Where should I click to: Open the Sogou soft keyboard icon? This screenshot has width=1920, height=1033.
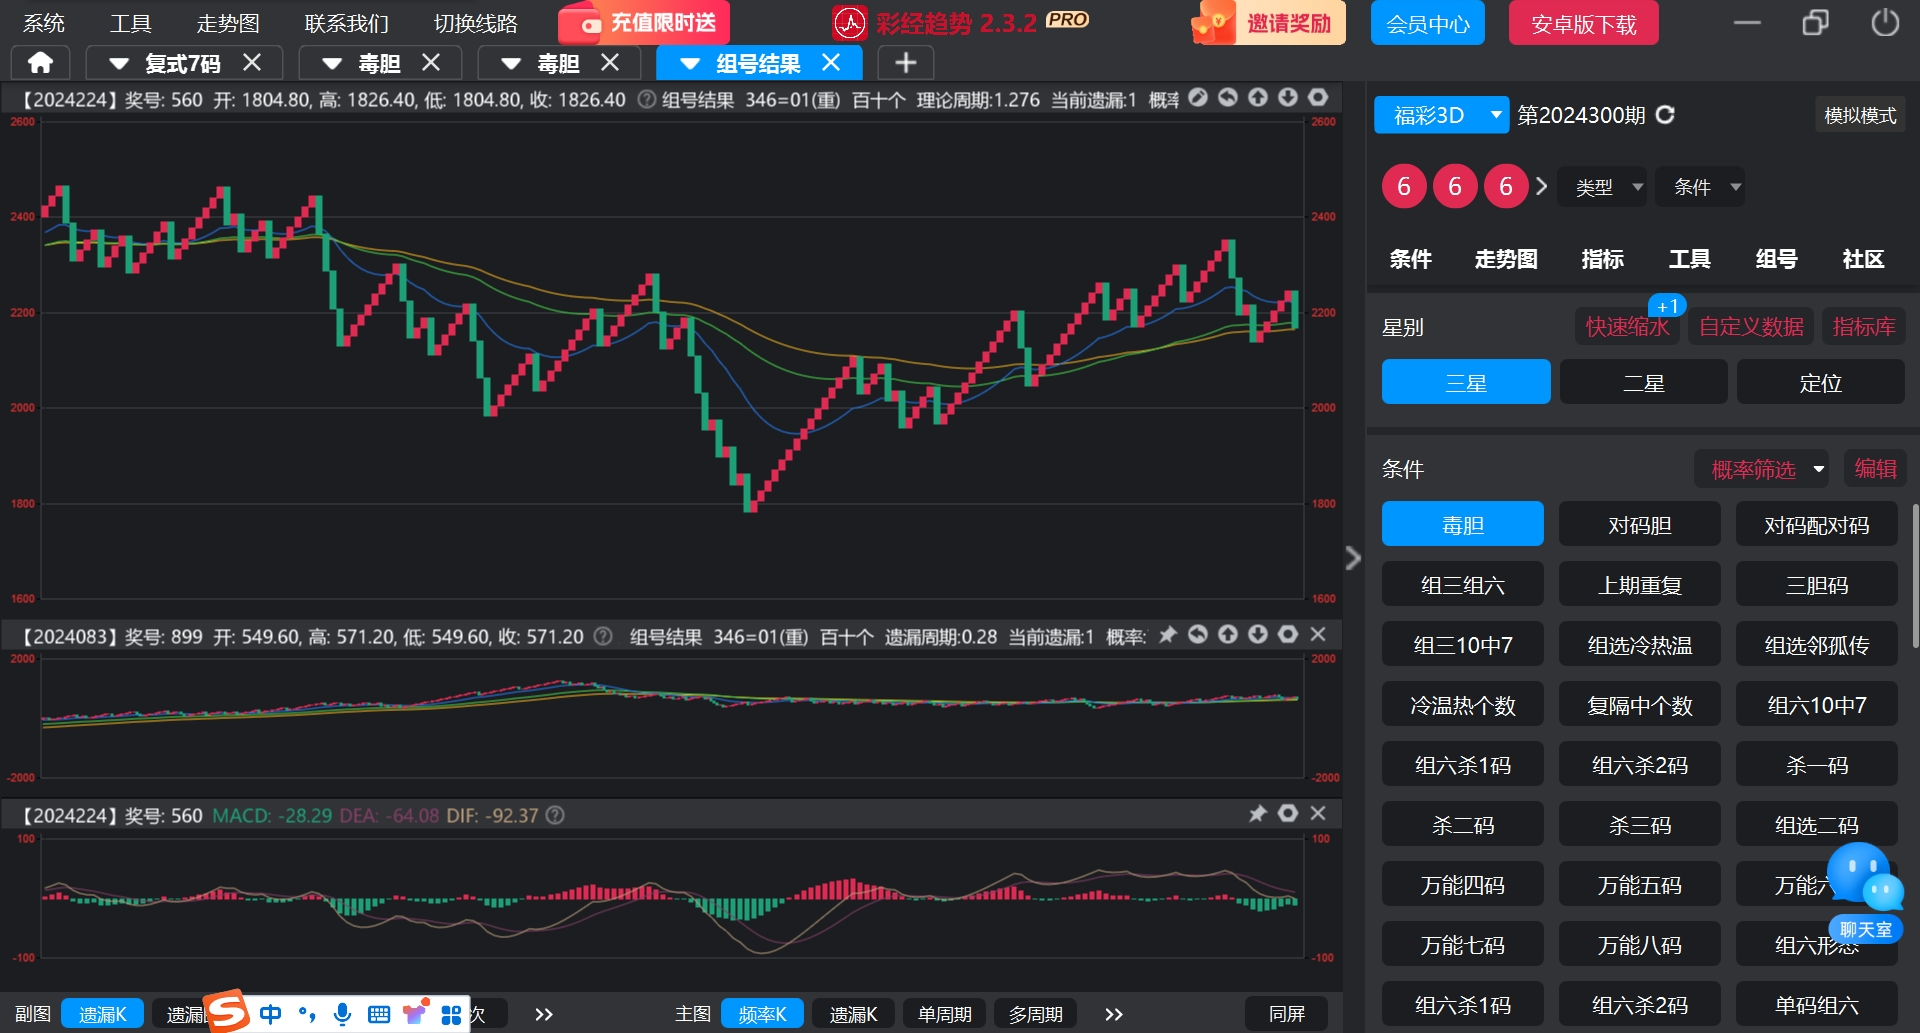[379, 1015]
